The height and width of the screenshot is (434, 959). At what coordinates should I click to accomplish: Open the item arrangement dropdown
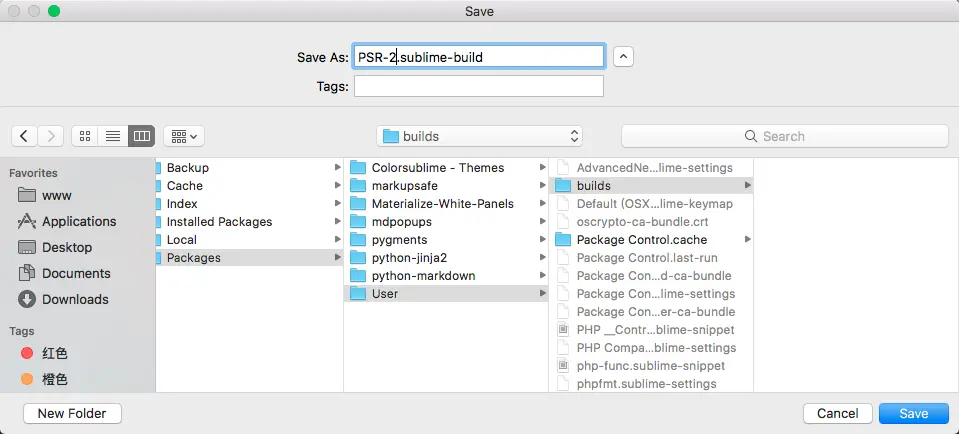[x=183, y=136]
